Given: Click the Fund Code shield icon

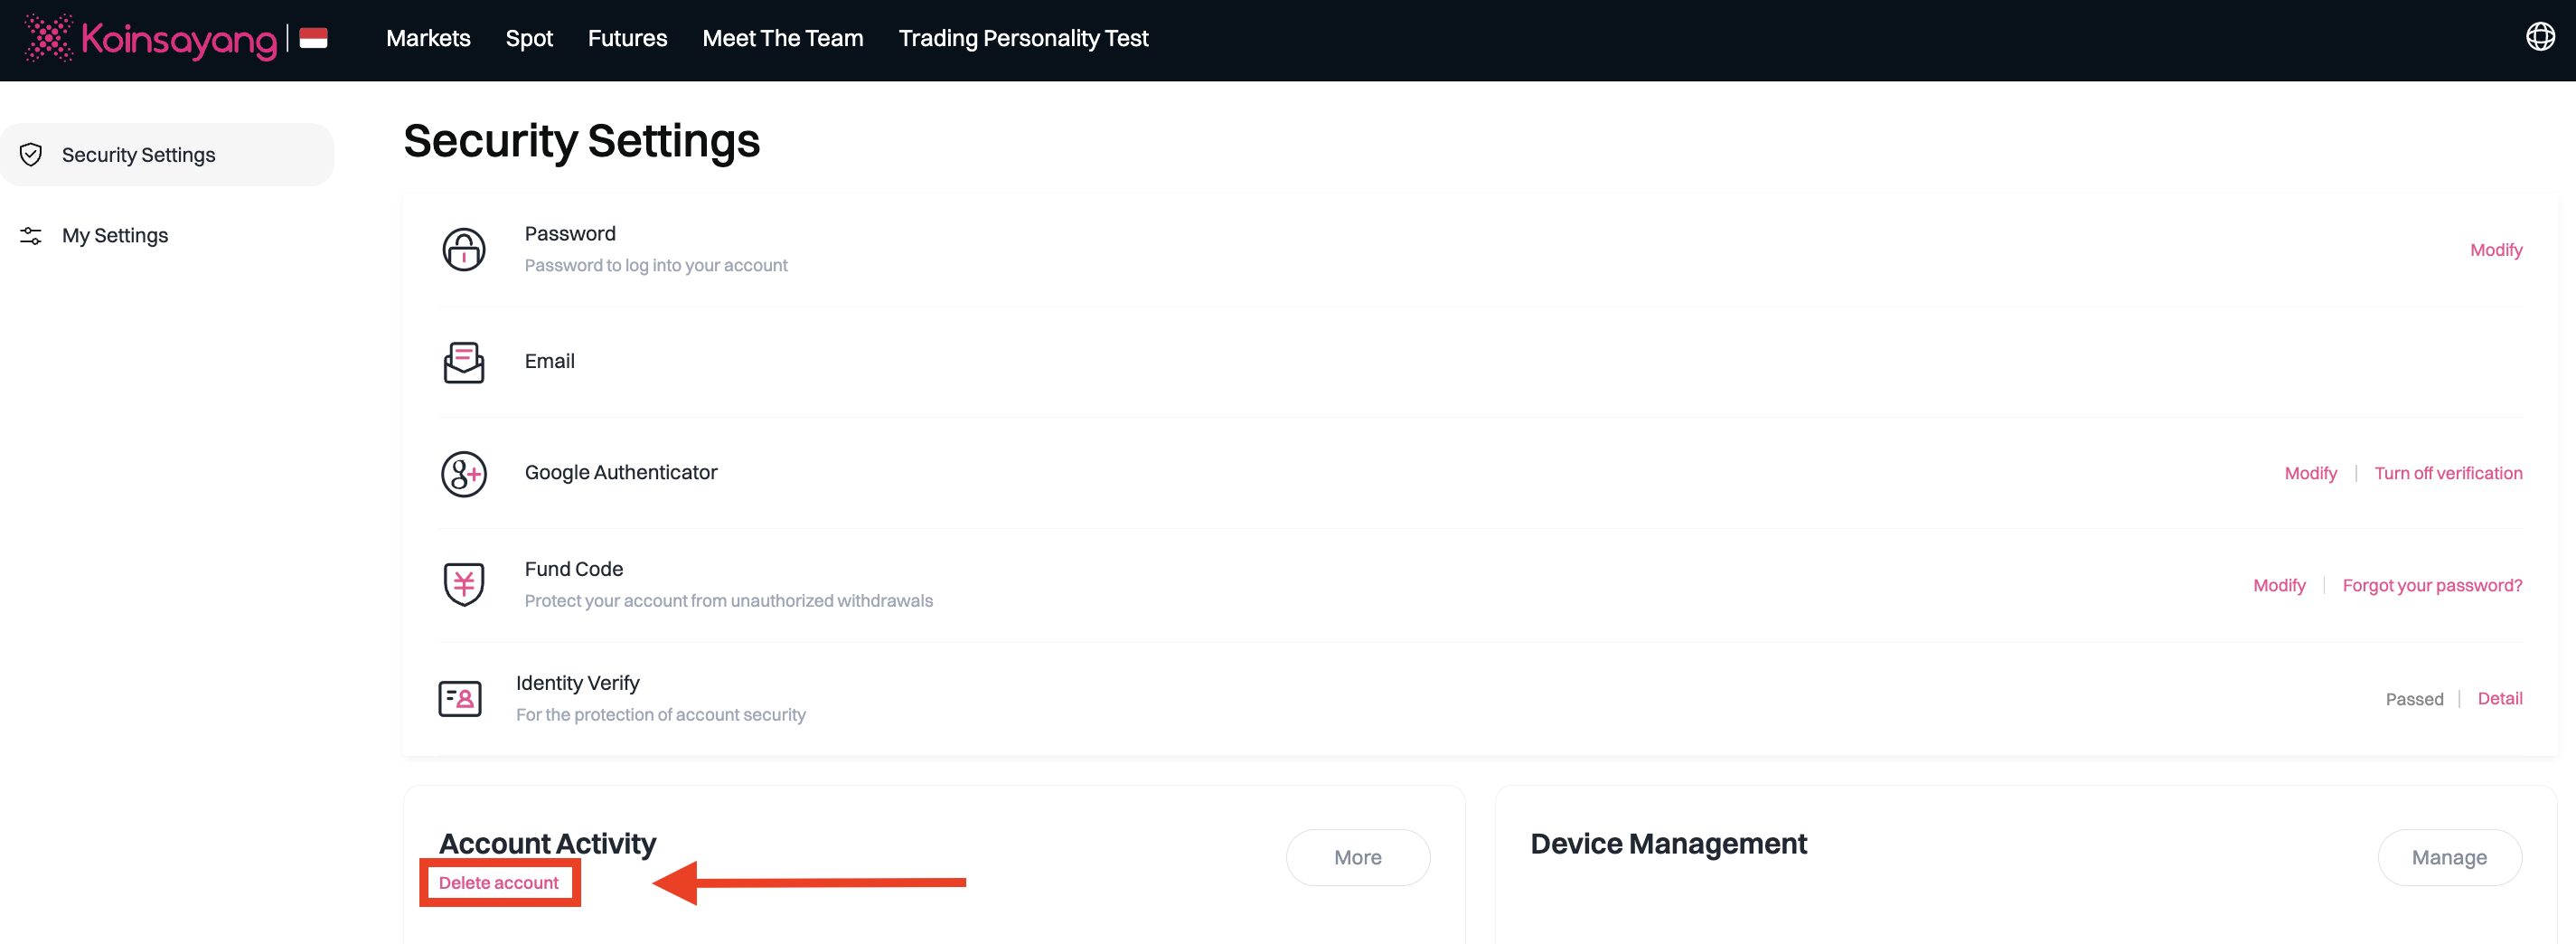Looking at the screenshot, I should point(463,585).
